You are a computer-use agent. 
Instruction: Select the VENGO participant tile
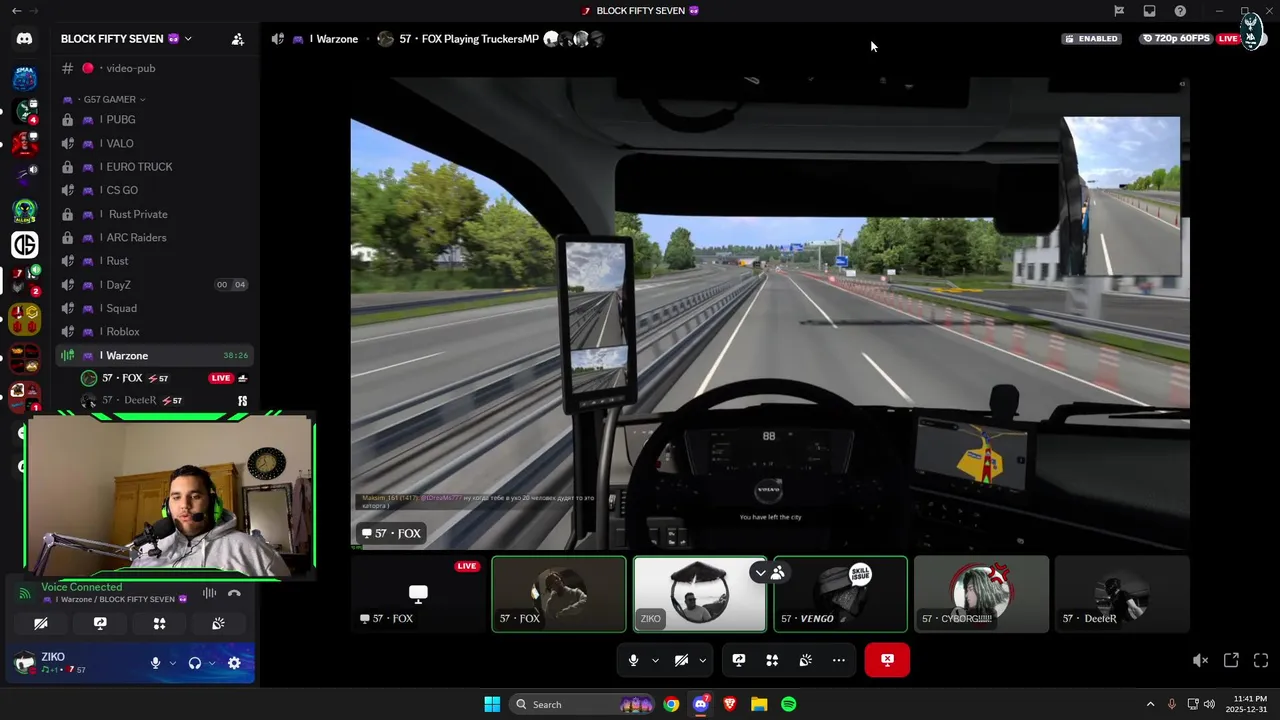click(840, 594)
